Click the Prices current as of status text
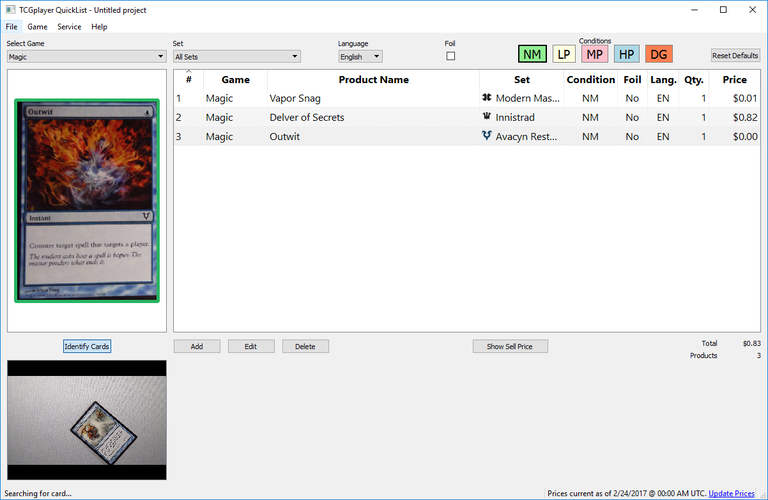Viewport: 768px width, 500px height. tap(626, 493)
